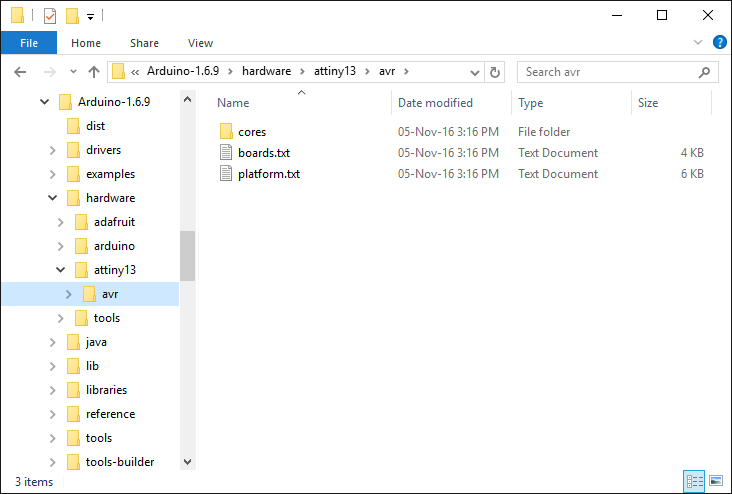Collapse the hardware folder in tree
This screenshot has height=494, width=732.
pyautogui.click(x=52, y=198)
